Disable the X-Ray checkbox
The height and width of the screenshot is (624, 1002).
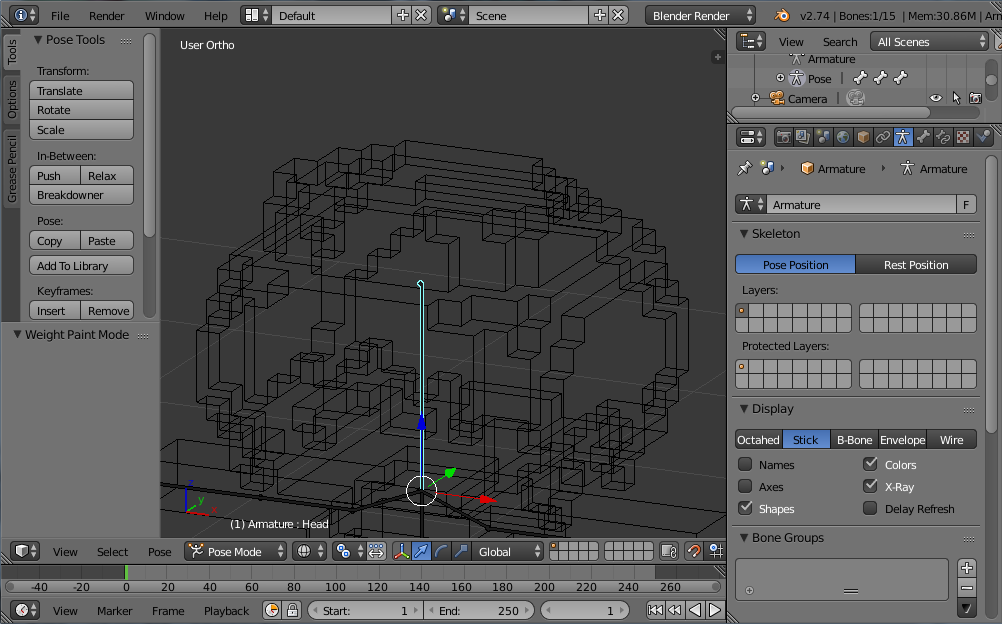[x=871, y=487]
